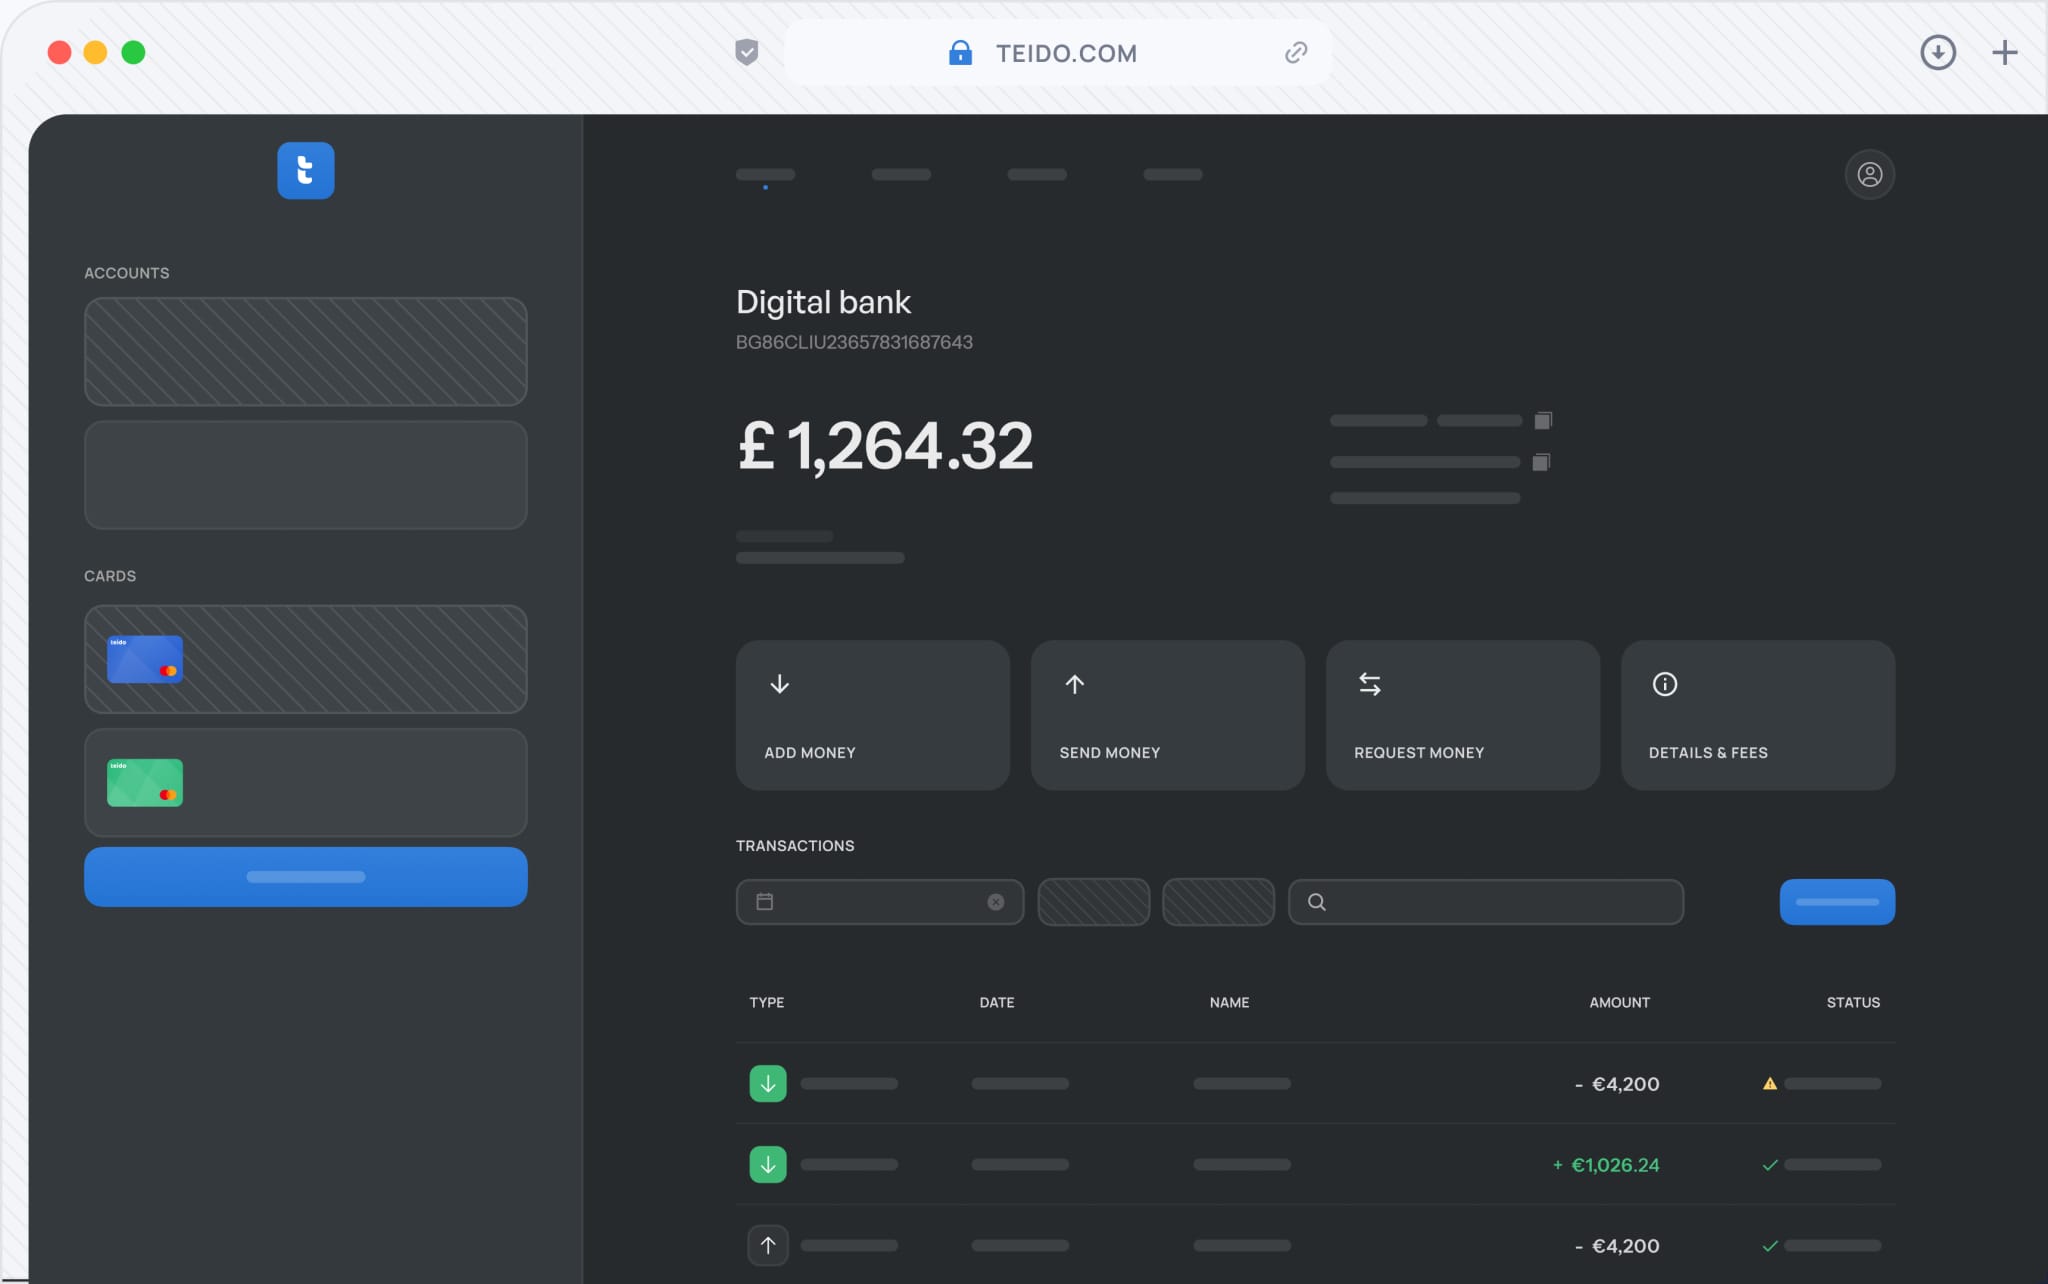Image resolution: width=2048 pixels, height=1284 pixels.
Task: Click blue button beside transactions search
Action: [x=1837, y=902]
